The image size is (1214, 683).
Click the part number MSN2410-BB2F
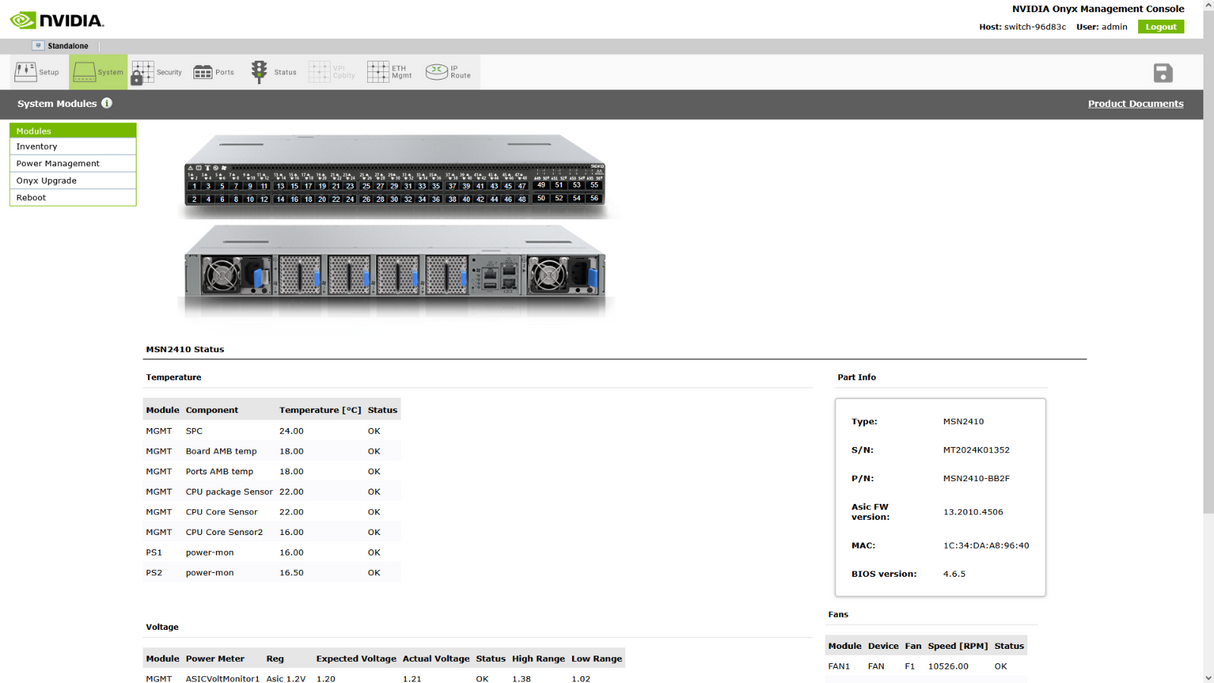[x=976, y=478]
